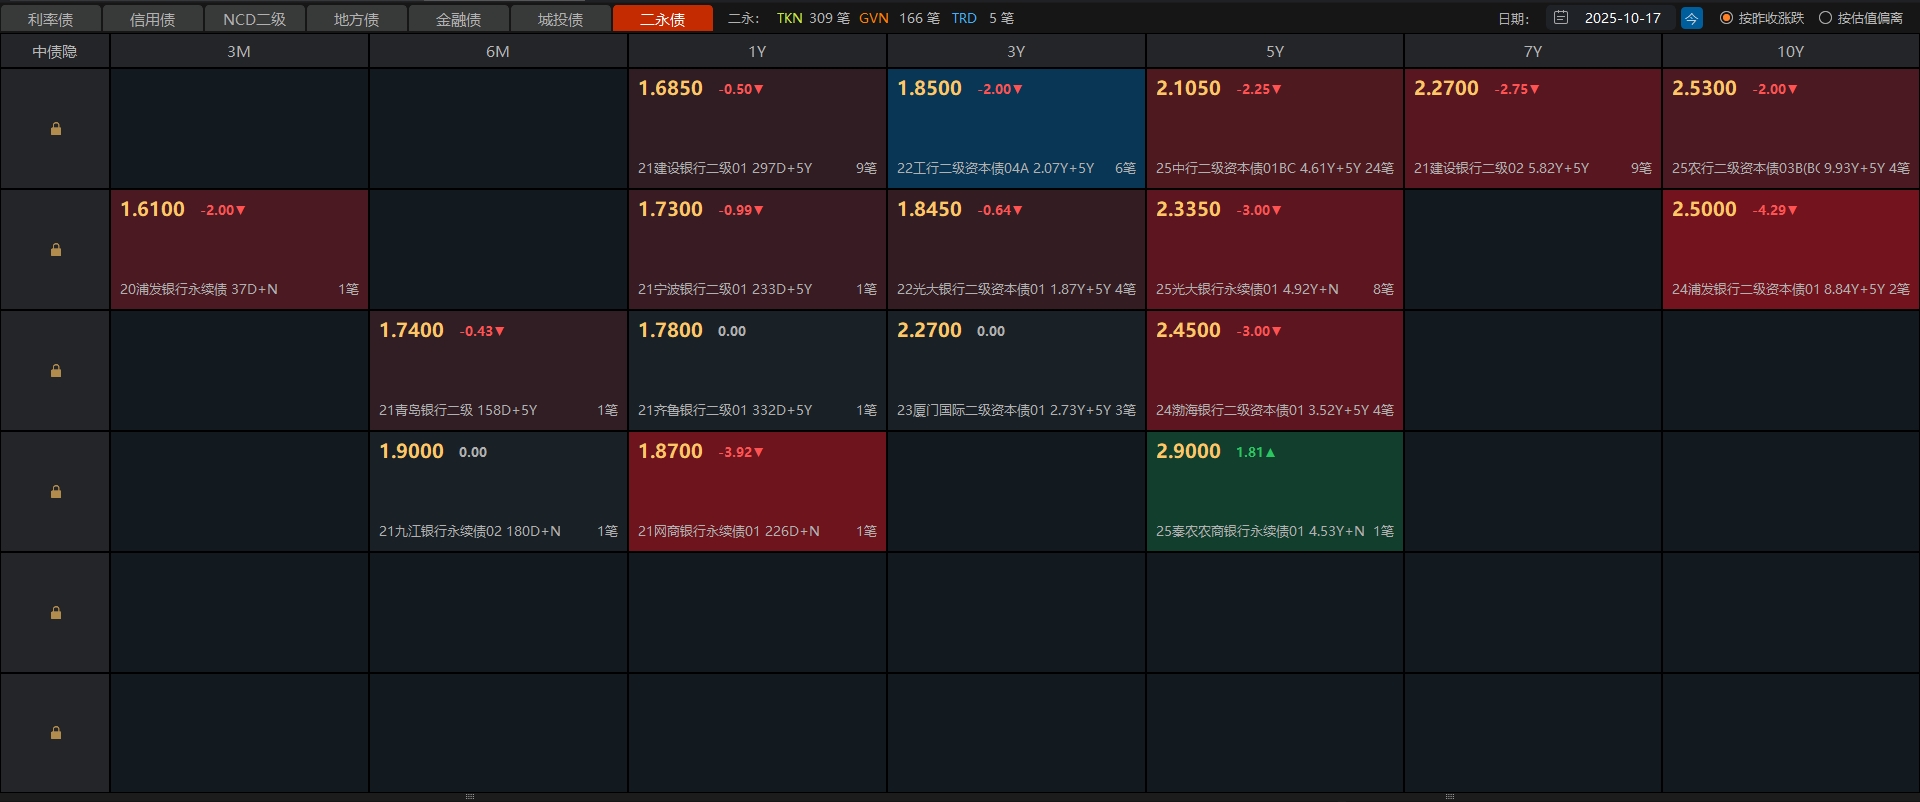Click the 10Y column header
Viewport: 1920px width, 802px height.
click(x=1791, y=51)
